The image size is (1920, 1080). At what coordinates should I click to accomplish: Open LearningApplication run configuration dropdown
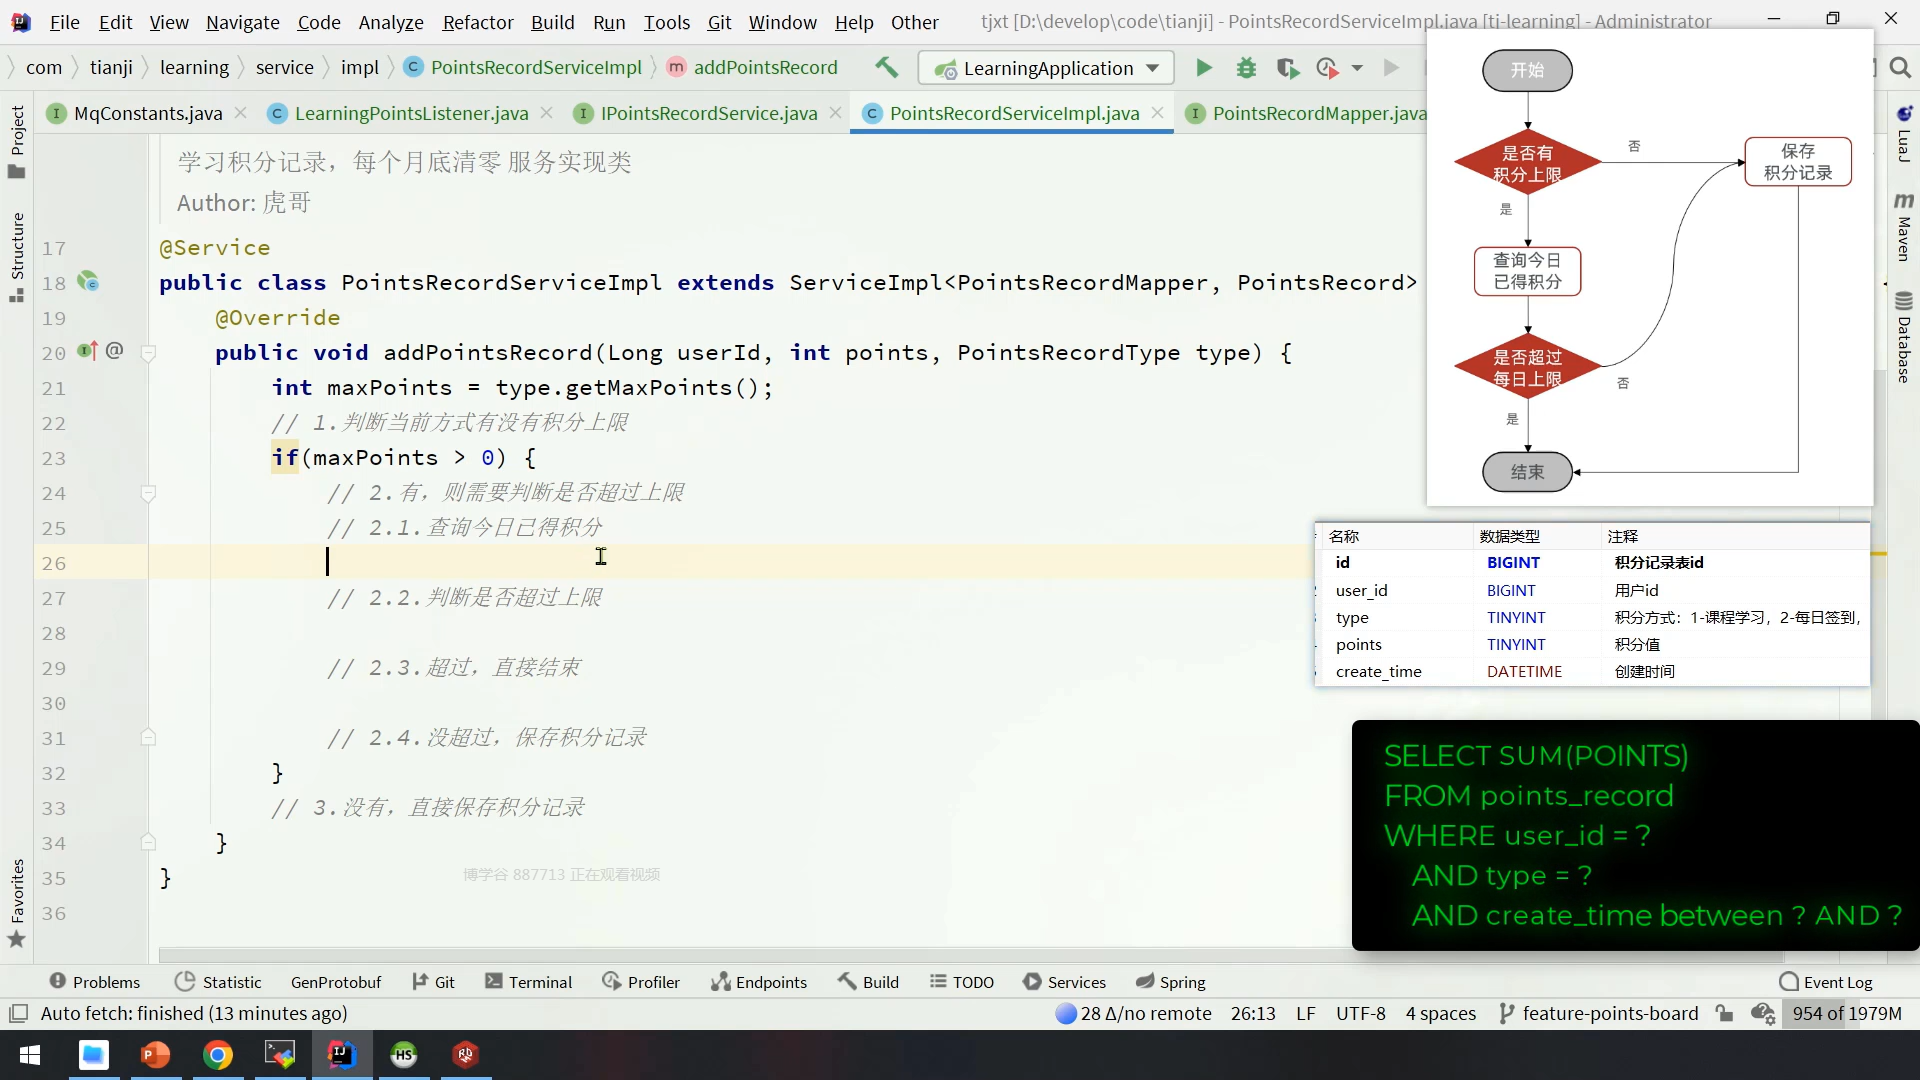point(1046,68)
